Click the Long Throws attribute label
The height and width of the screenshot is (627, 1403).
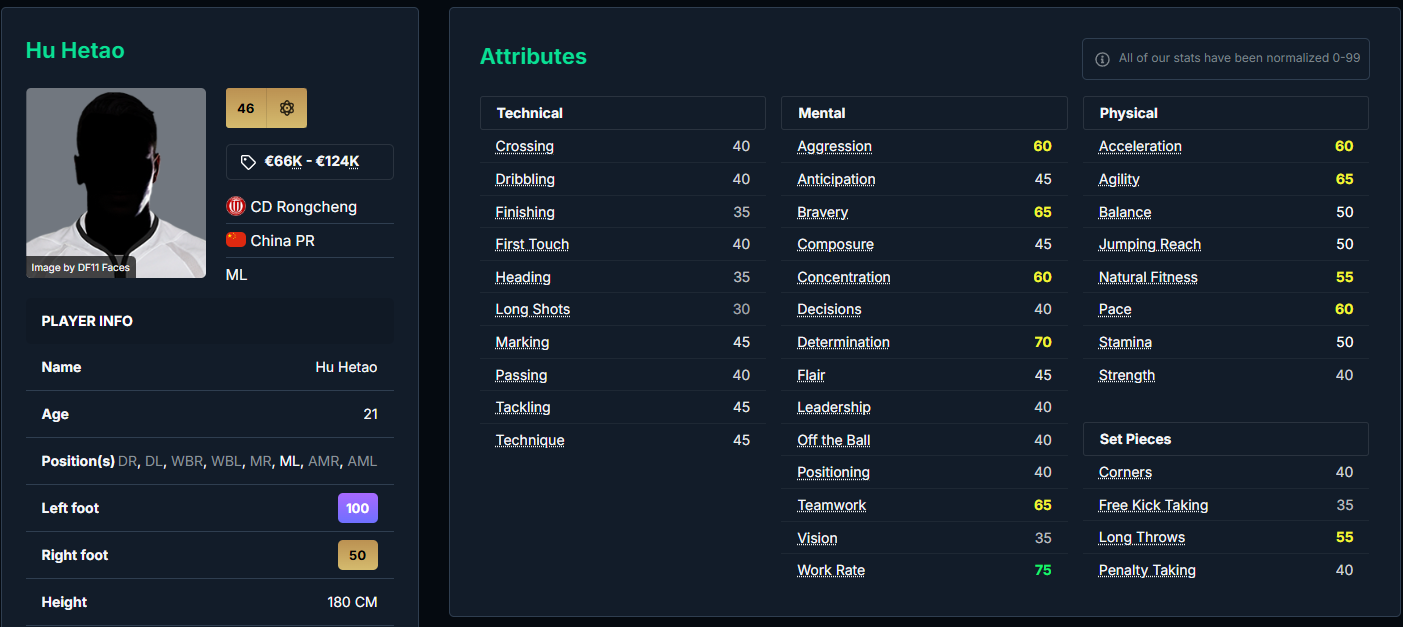point(1142,537)
